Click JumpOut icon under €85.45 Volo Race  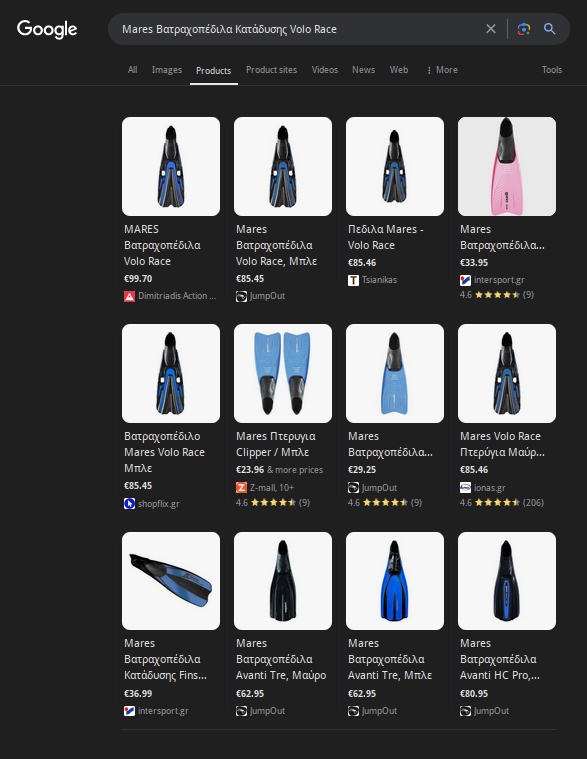click(x=241, y=296)
